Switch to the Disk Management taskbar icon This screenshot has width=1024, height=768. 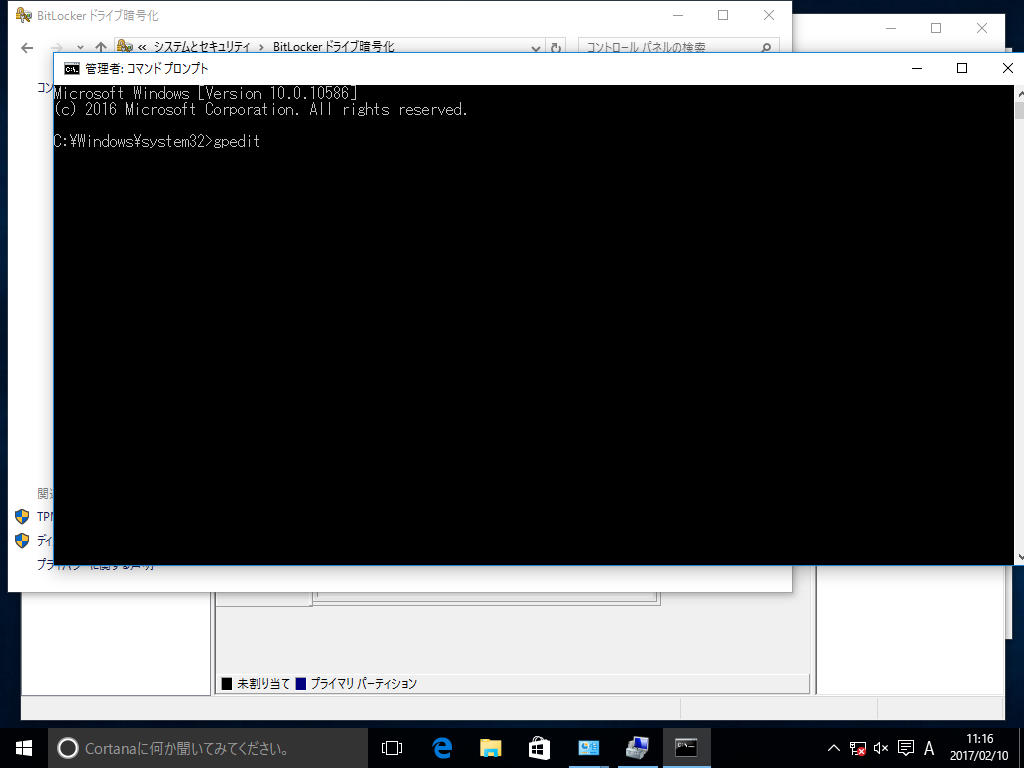pyautogui.click(x=637, y=748)
